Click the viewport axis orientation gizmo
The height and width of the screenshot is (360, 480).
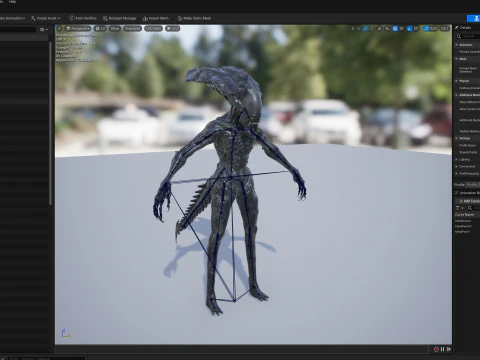[65, 334]
